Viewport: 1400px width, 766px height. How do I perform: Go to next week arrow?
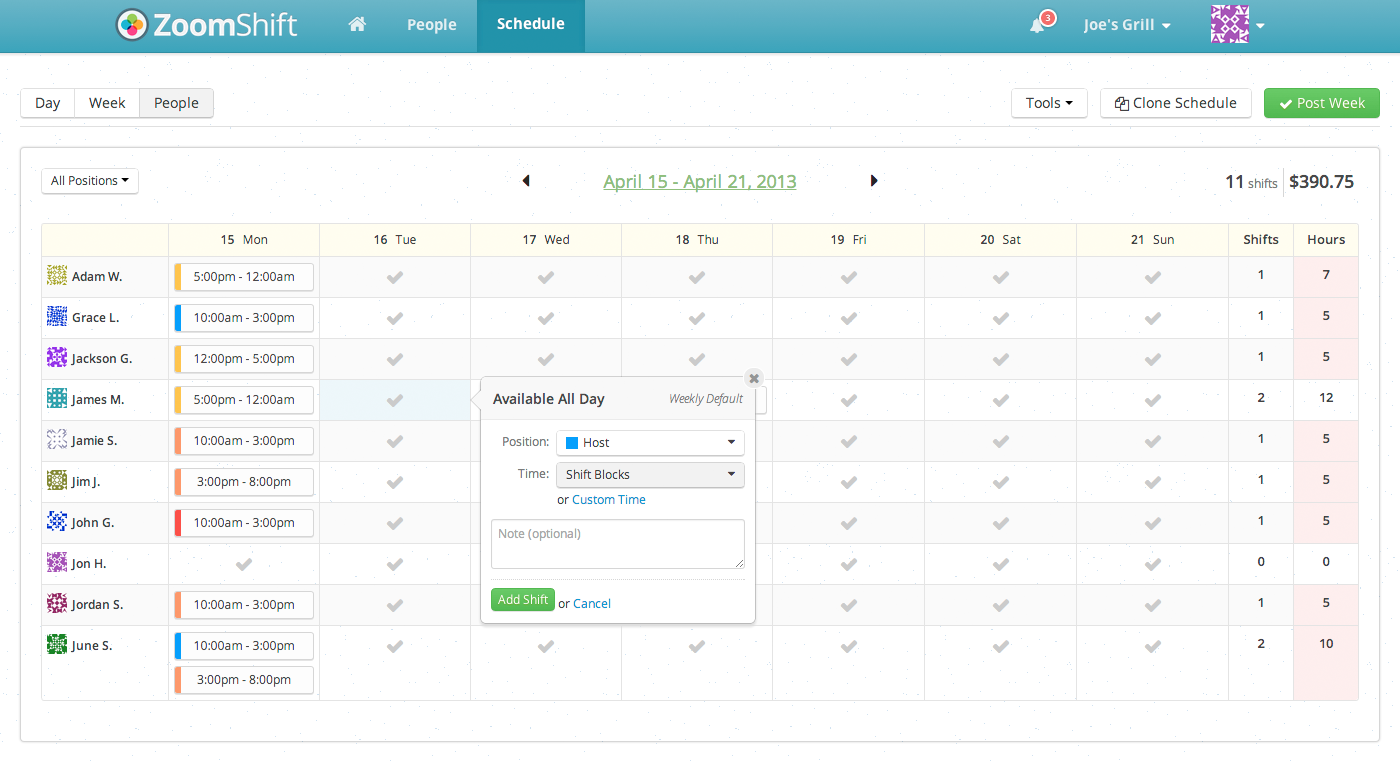click(874, 181)
